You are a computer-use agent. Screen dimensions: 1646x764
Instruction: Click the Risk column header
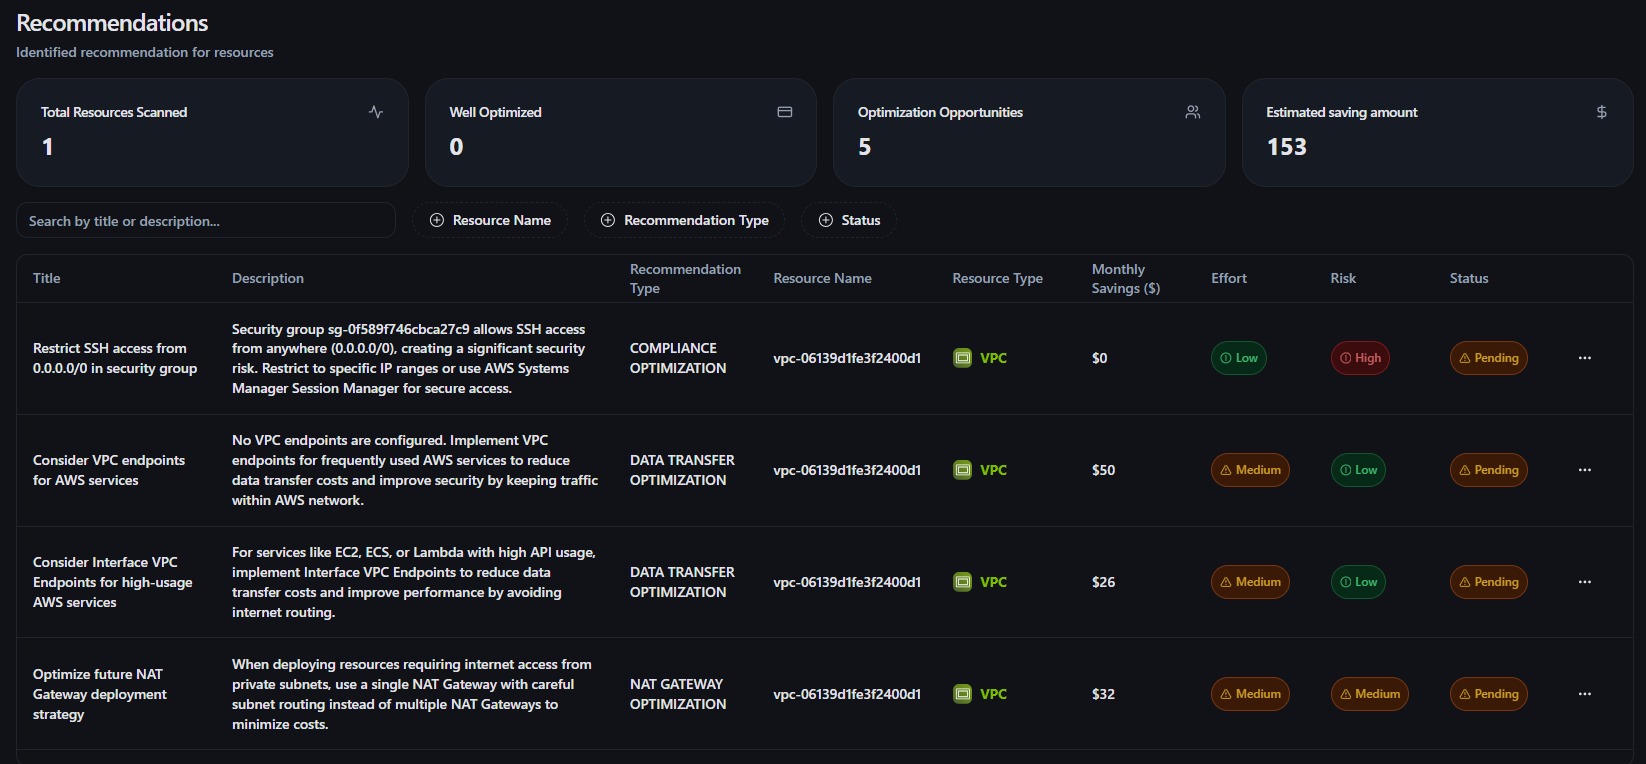[1343, 278]
